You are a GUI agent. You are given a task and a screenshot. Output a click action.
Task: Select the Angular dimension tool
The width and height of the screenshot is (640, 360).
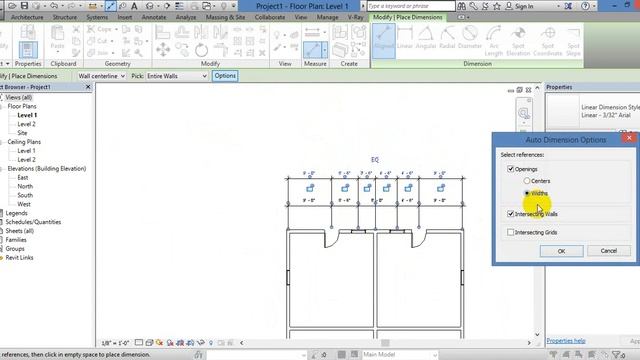[x=426, y=38]
